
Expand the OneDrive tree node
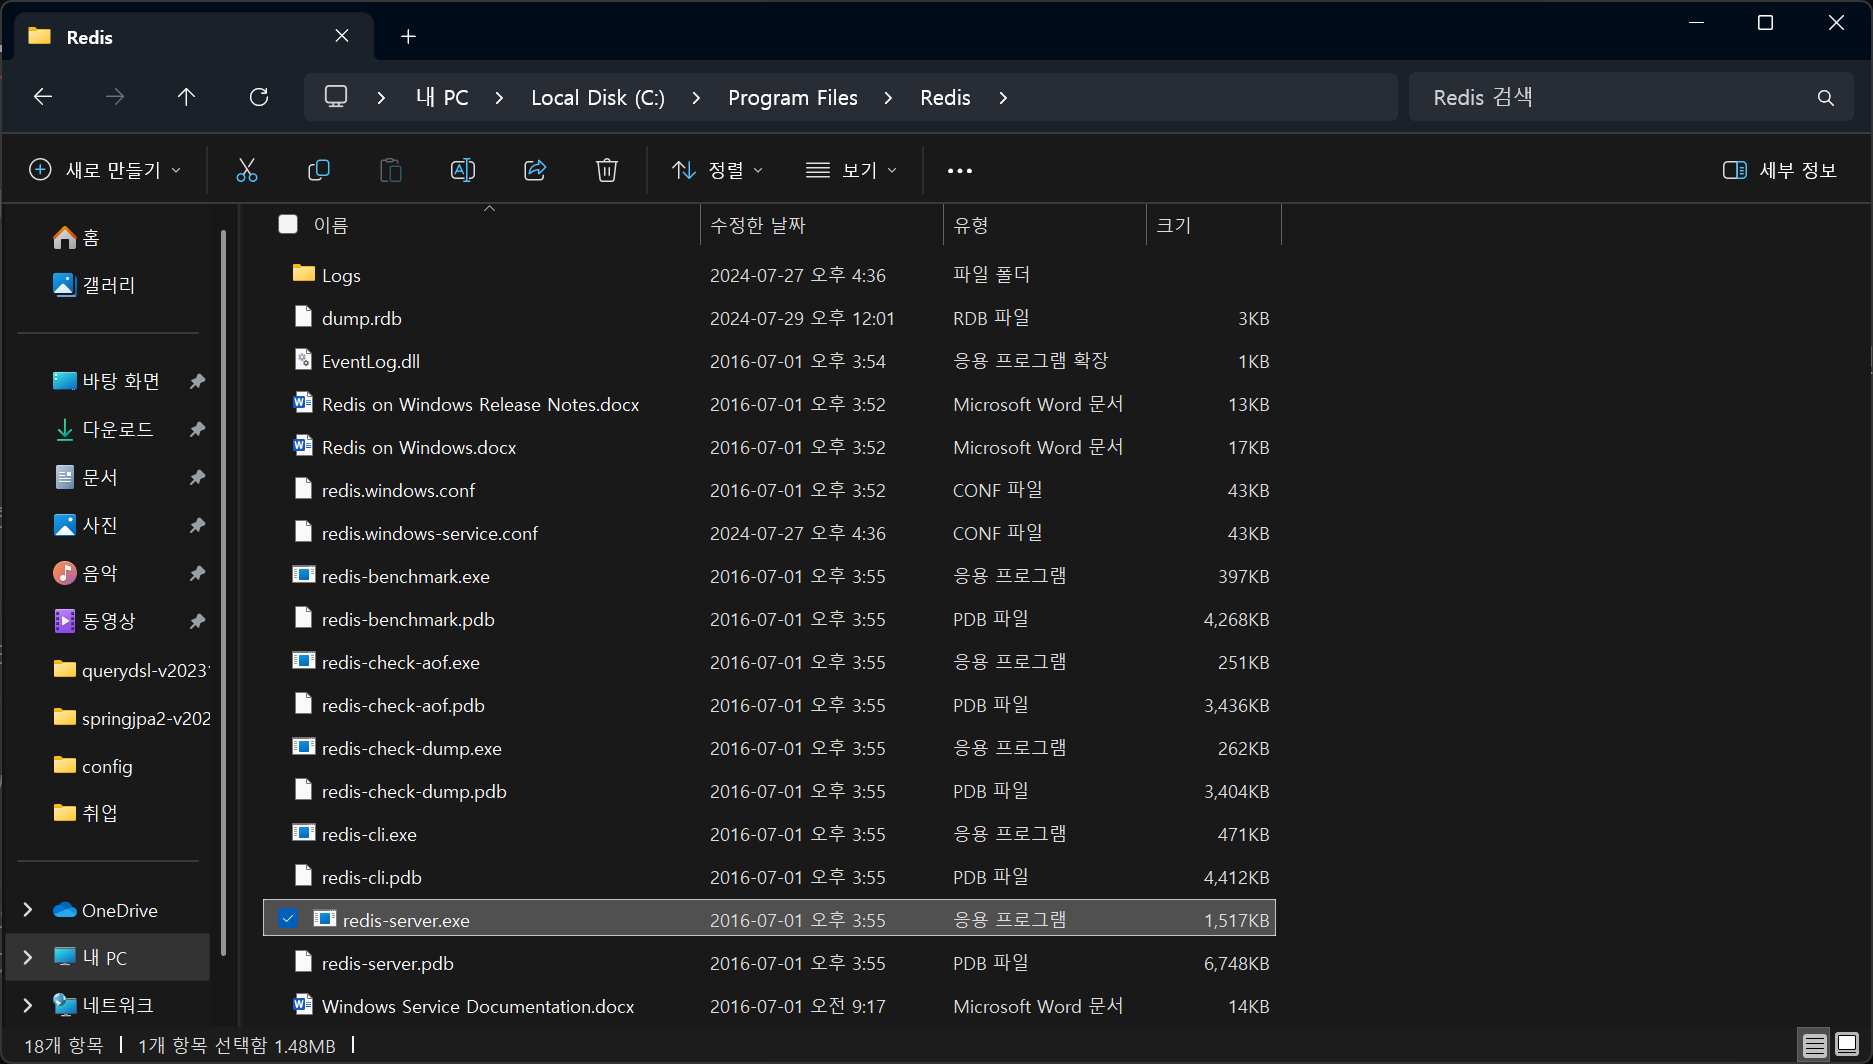coord(28,909)
